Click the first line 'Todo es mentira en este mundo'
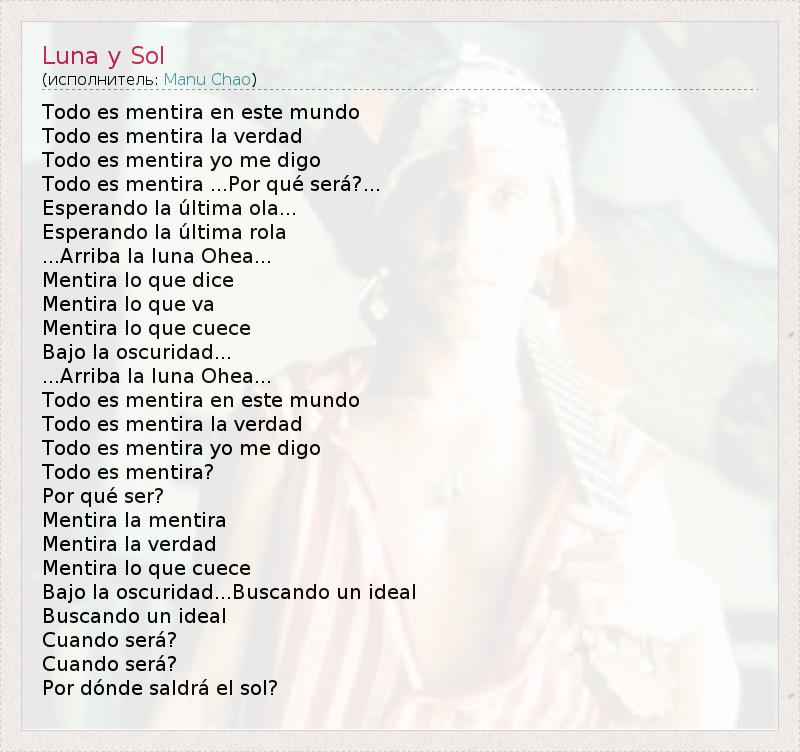The width and height of the screenshot is (800, 752). (201, 112)
